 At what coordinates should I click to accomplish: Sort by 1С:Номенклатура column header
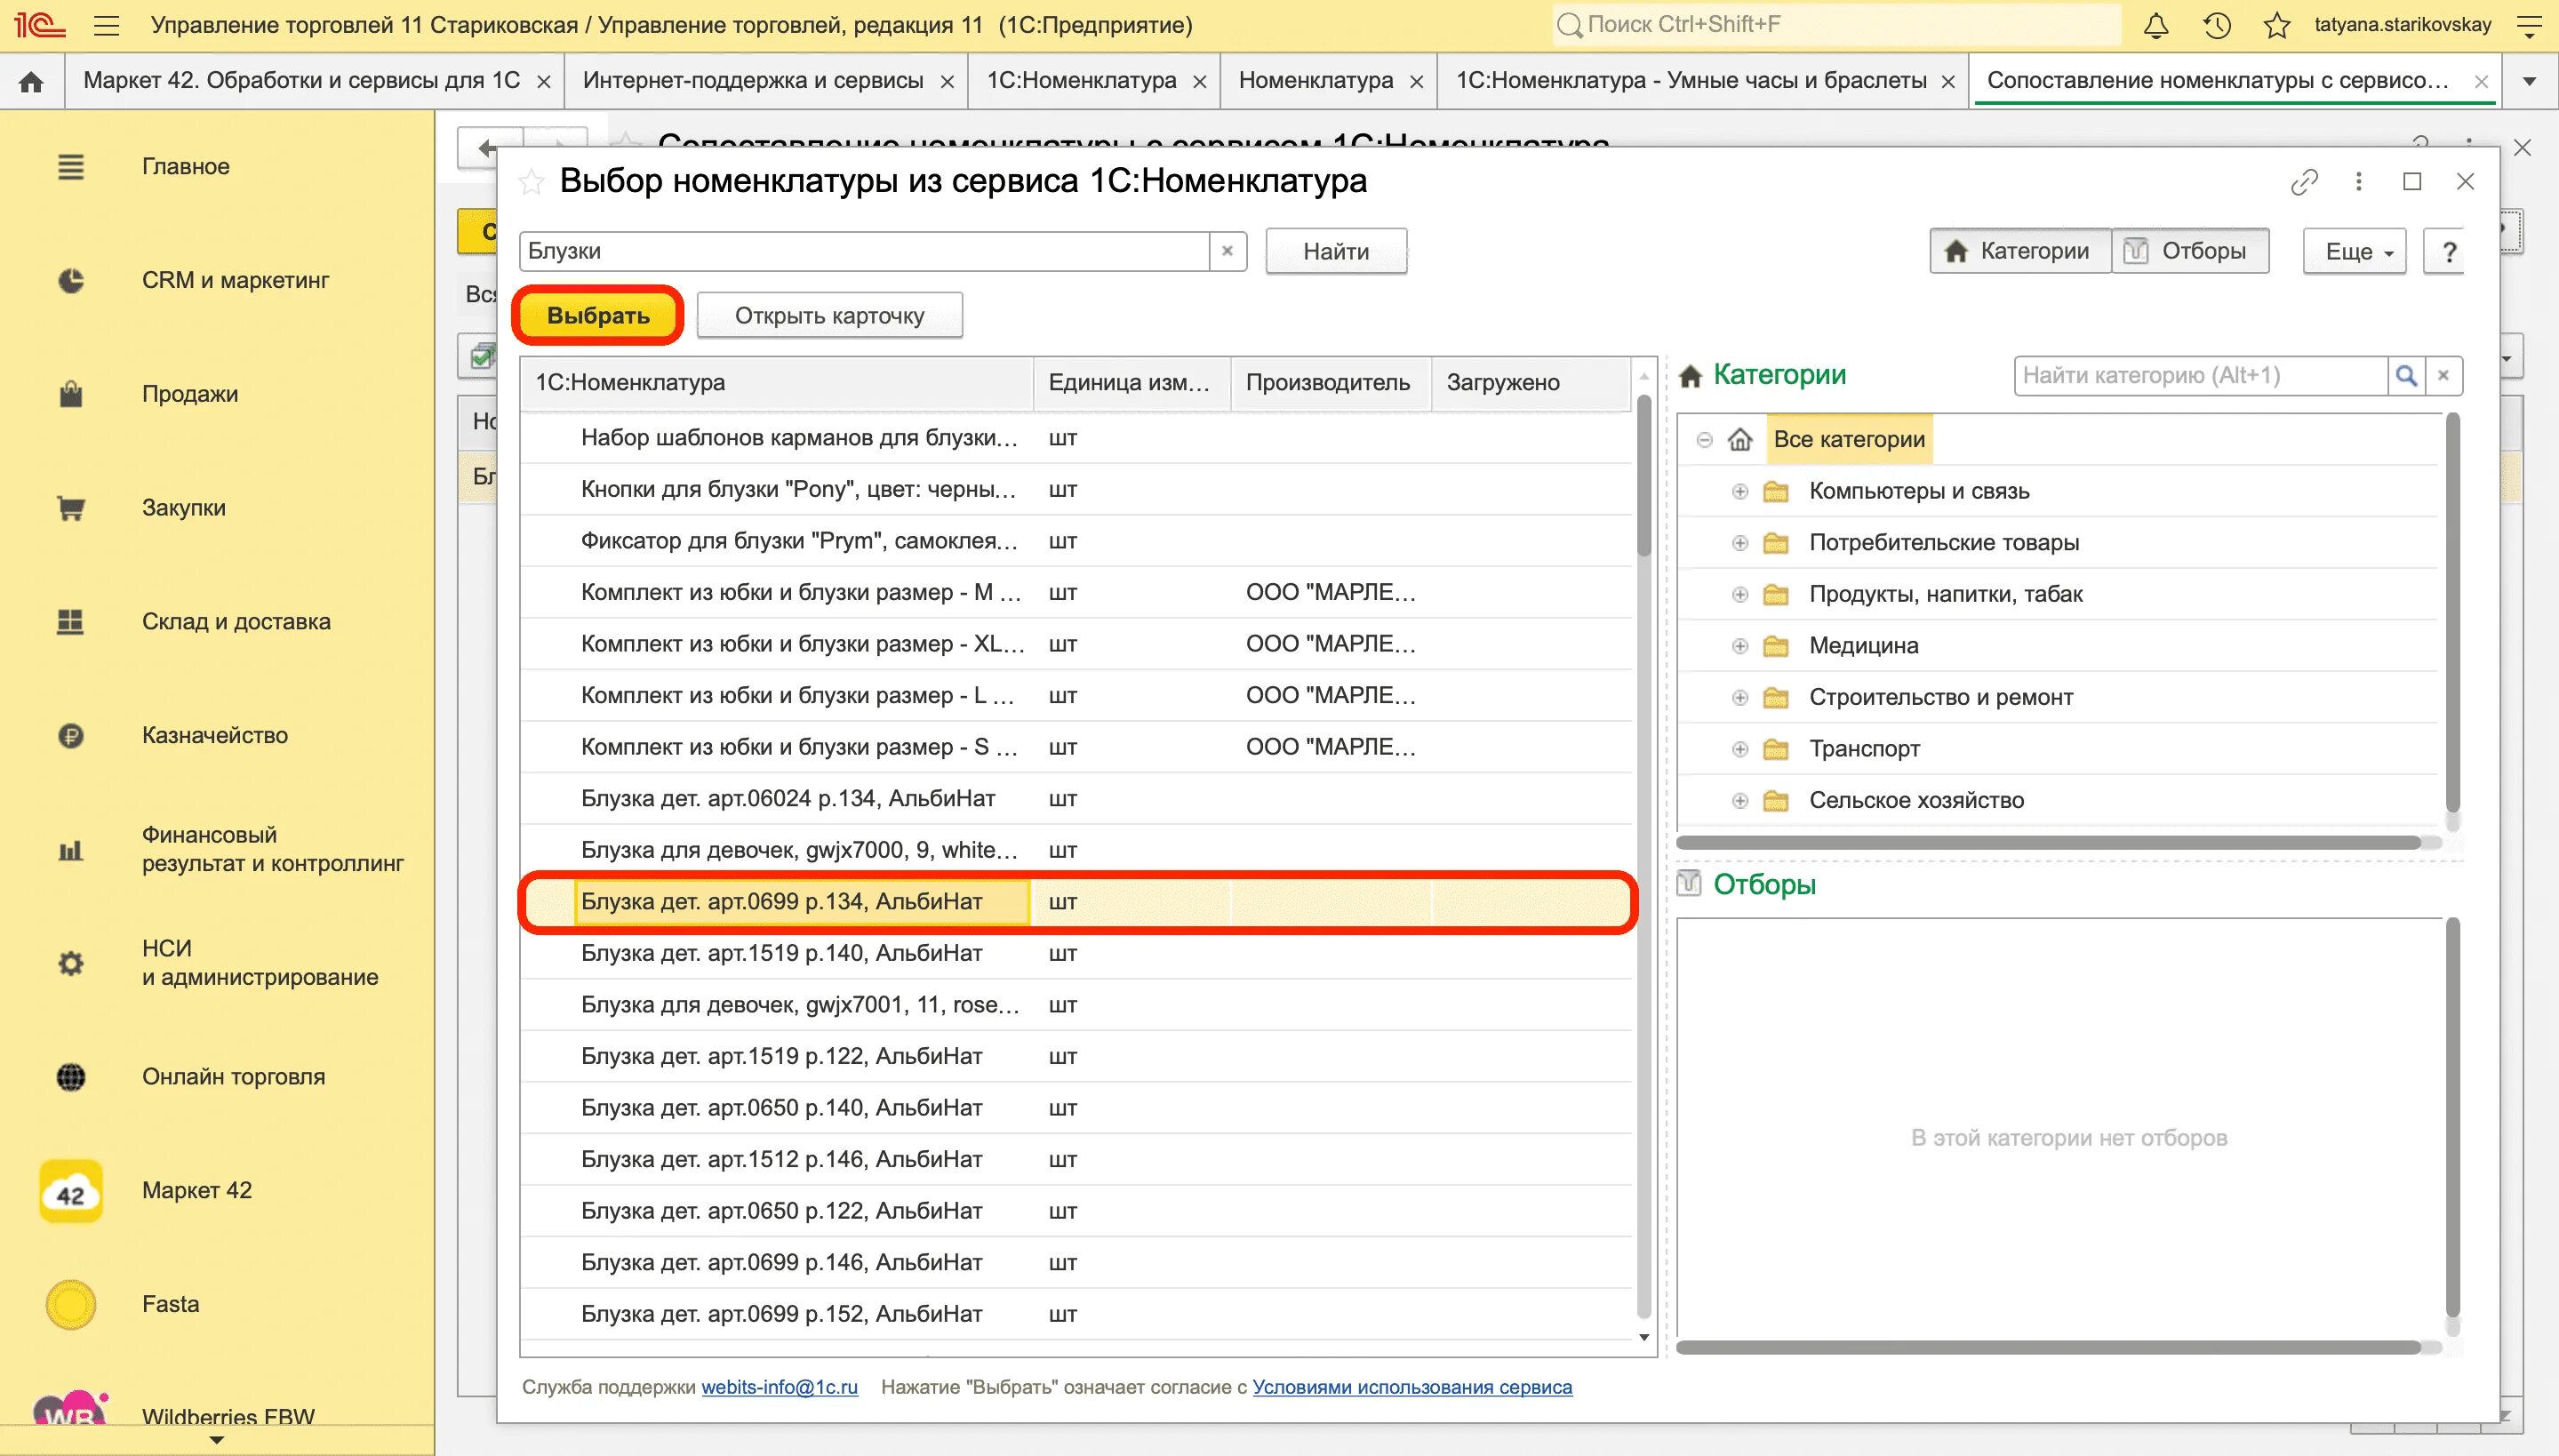point(776,383)
